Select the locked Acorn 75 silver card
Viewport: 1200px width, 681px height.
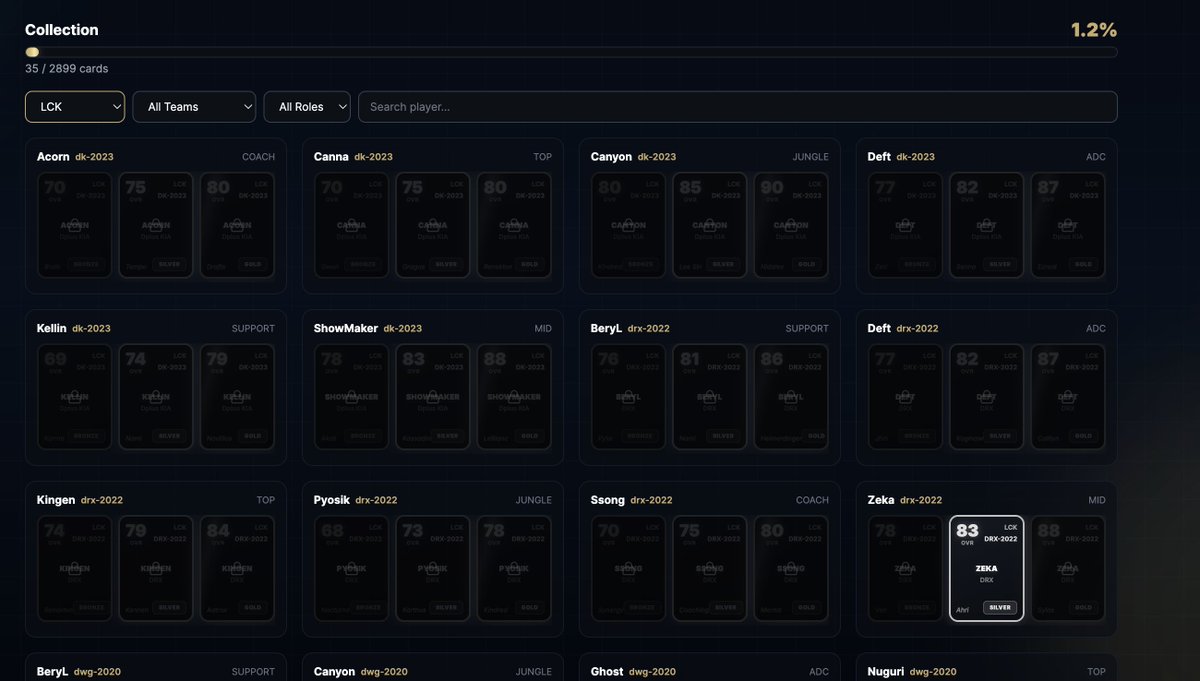[156, 226]
